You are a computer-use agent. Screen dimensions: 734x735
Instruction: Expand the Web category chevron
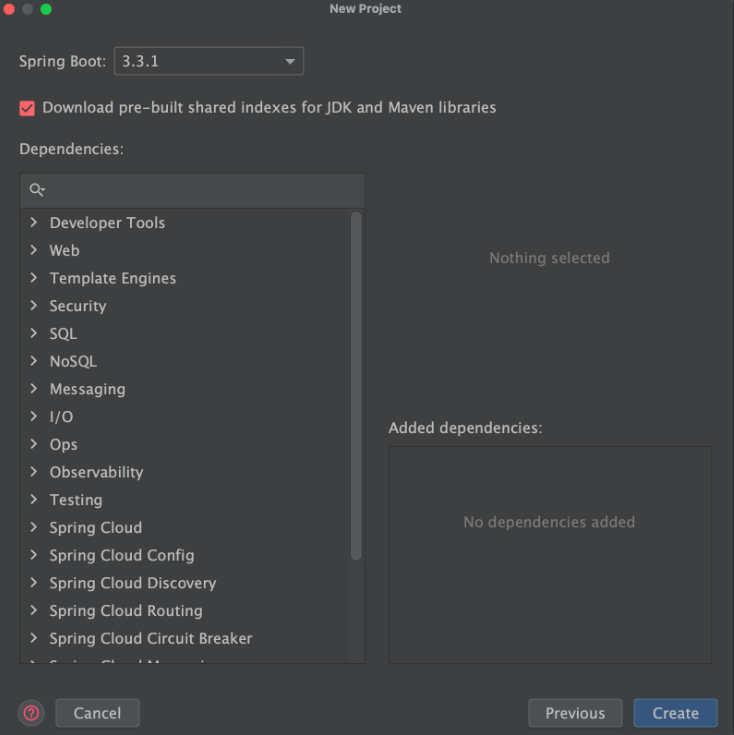pyautogui.click(x=34, y=250)
